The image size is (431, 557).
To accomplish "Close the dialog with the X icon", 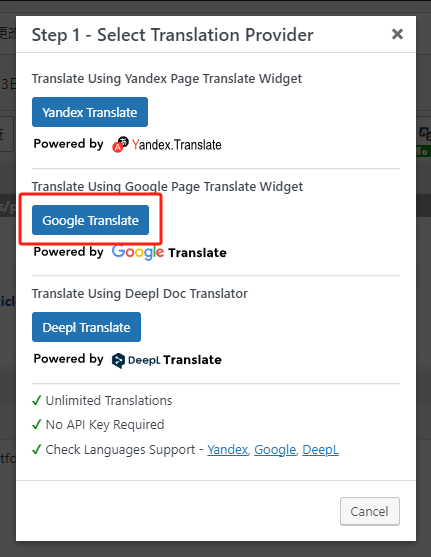I will [x=397, y=34].
